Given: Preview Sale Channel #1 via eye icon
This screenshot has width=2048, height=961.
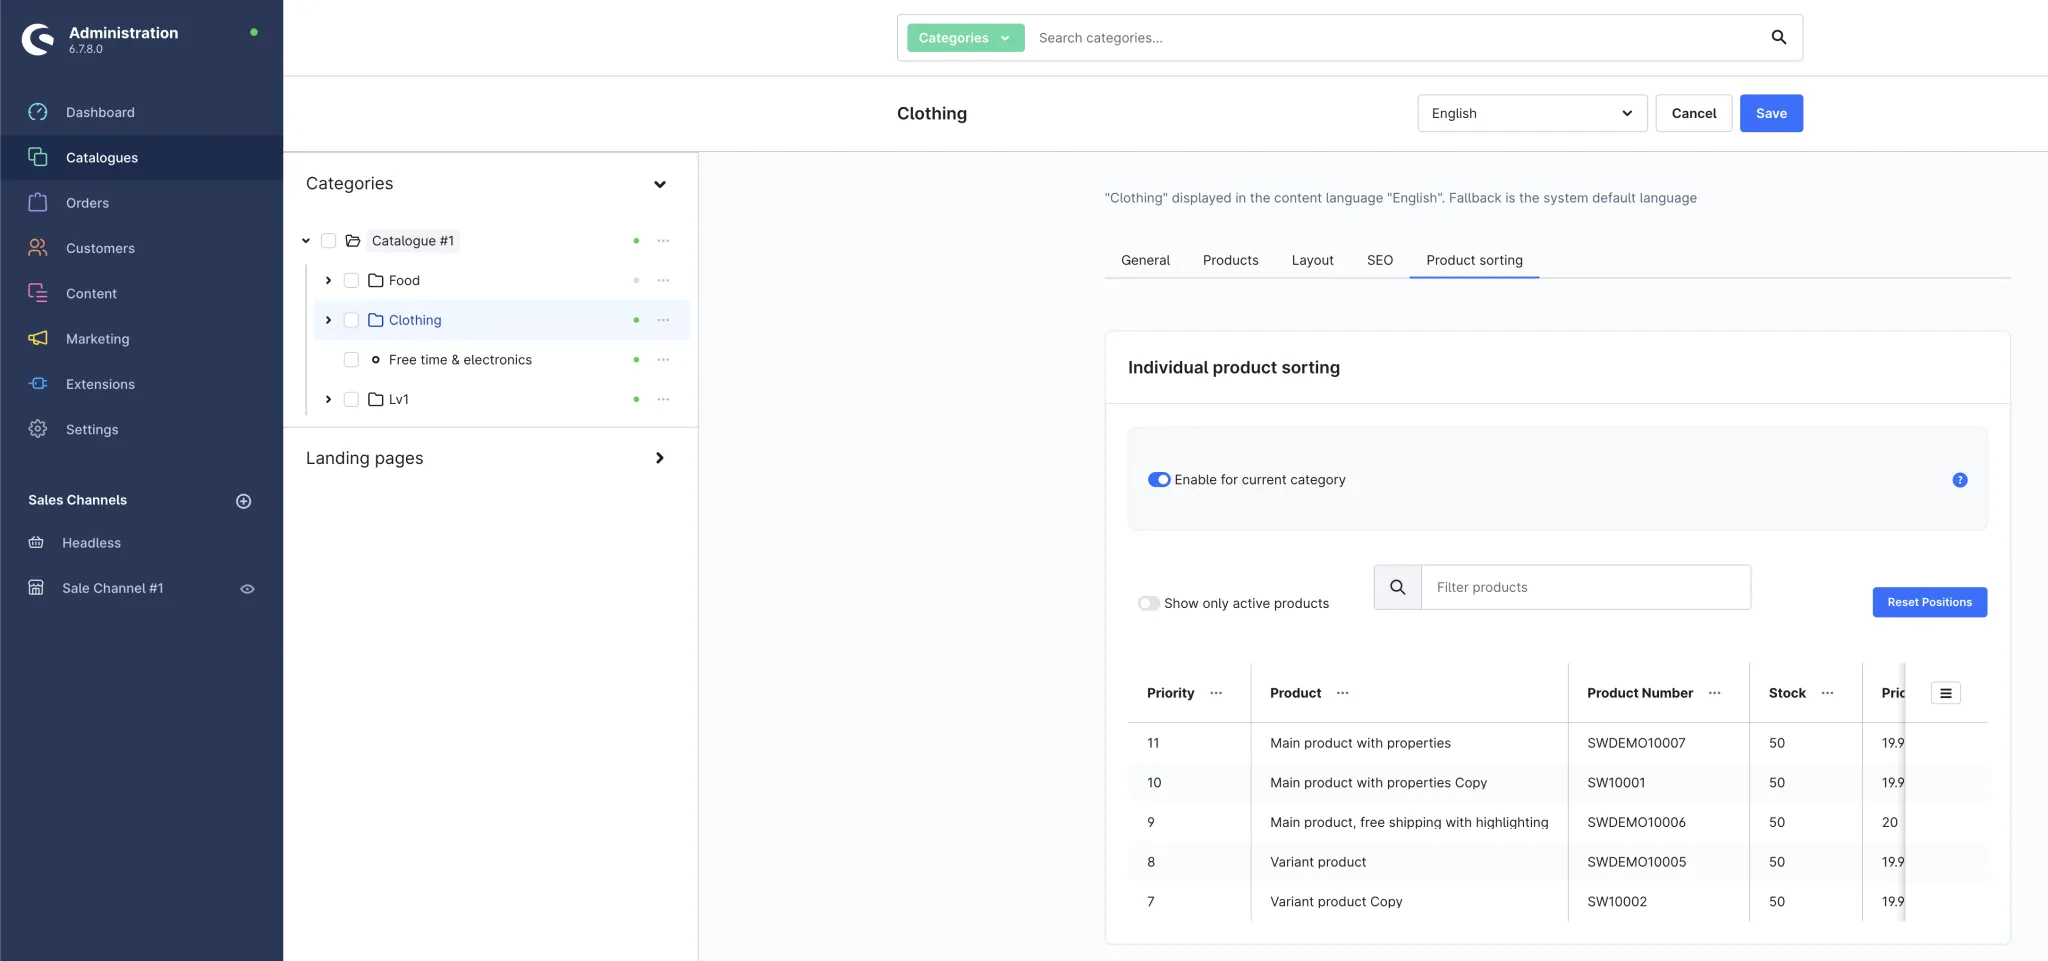Looking at the screenshot, I should (x=247, y=589).
